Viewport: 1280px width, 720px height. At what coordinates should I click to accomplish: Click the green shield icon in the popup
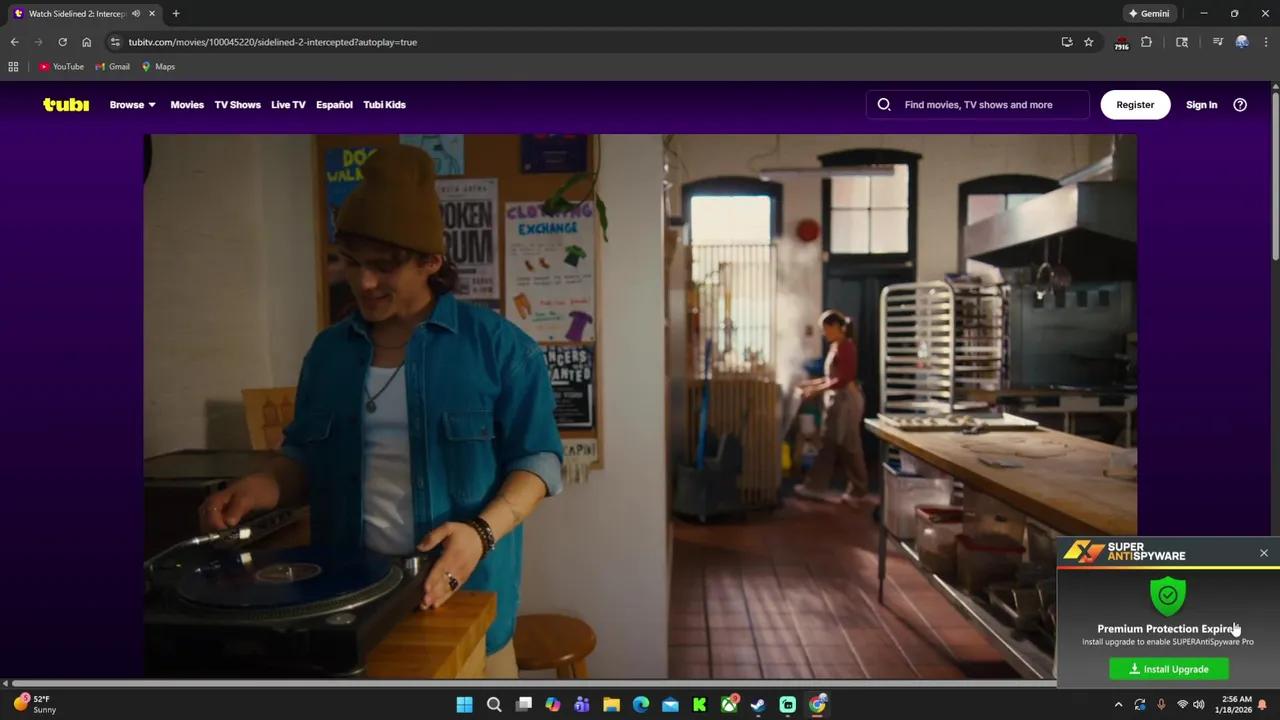click(1168, 595)
